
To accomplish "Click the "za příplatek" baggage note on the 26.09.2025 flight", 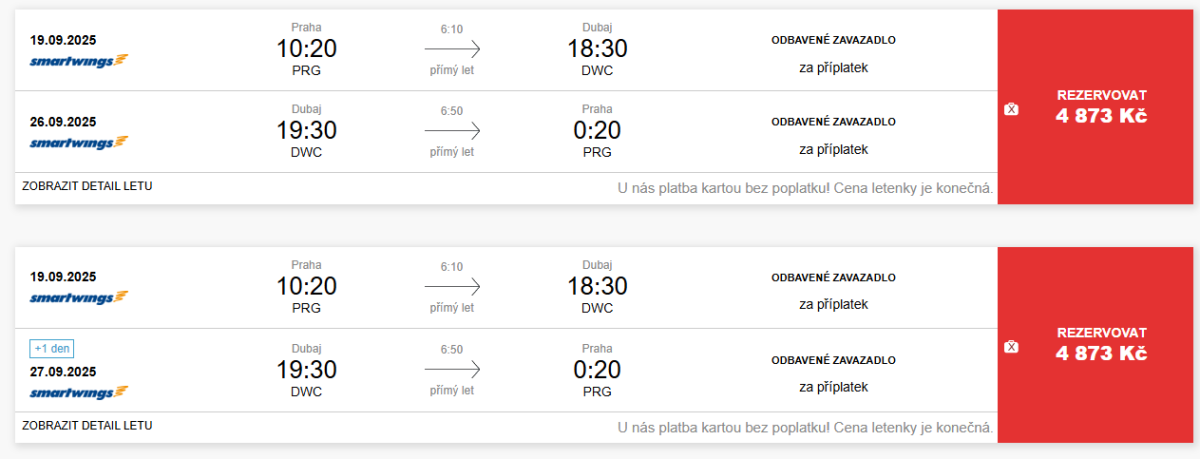I will pos(833,149).
